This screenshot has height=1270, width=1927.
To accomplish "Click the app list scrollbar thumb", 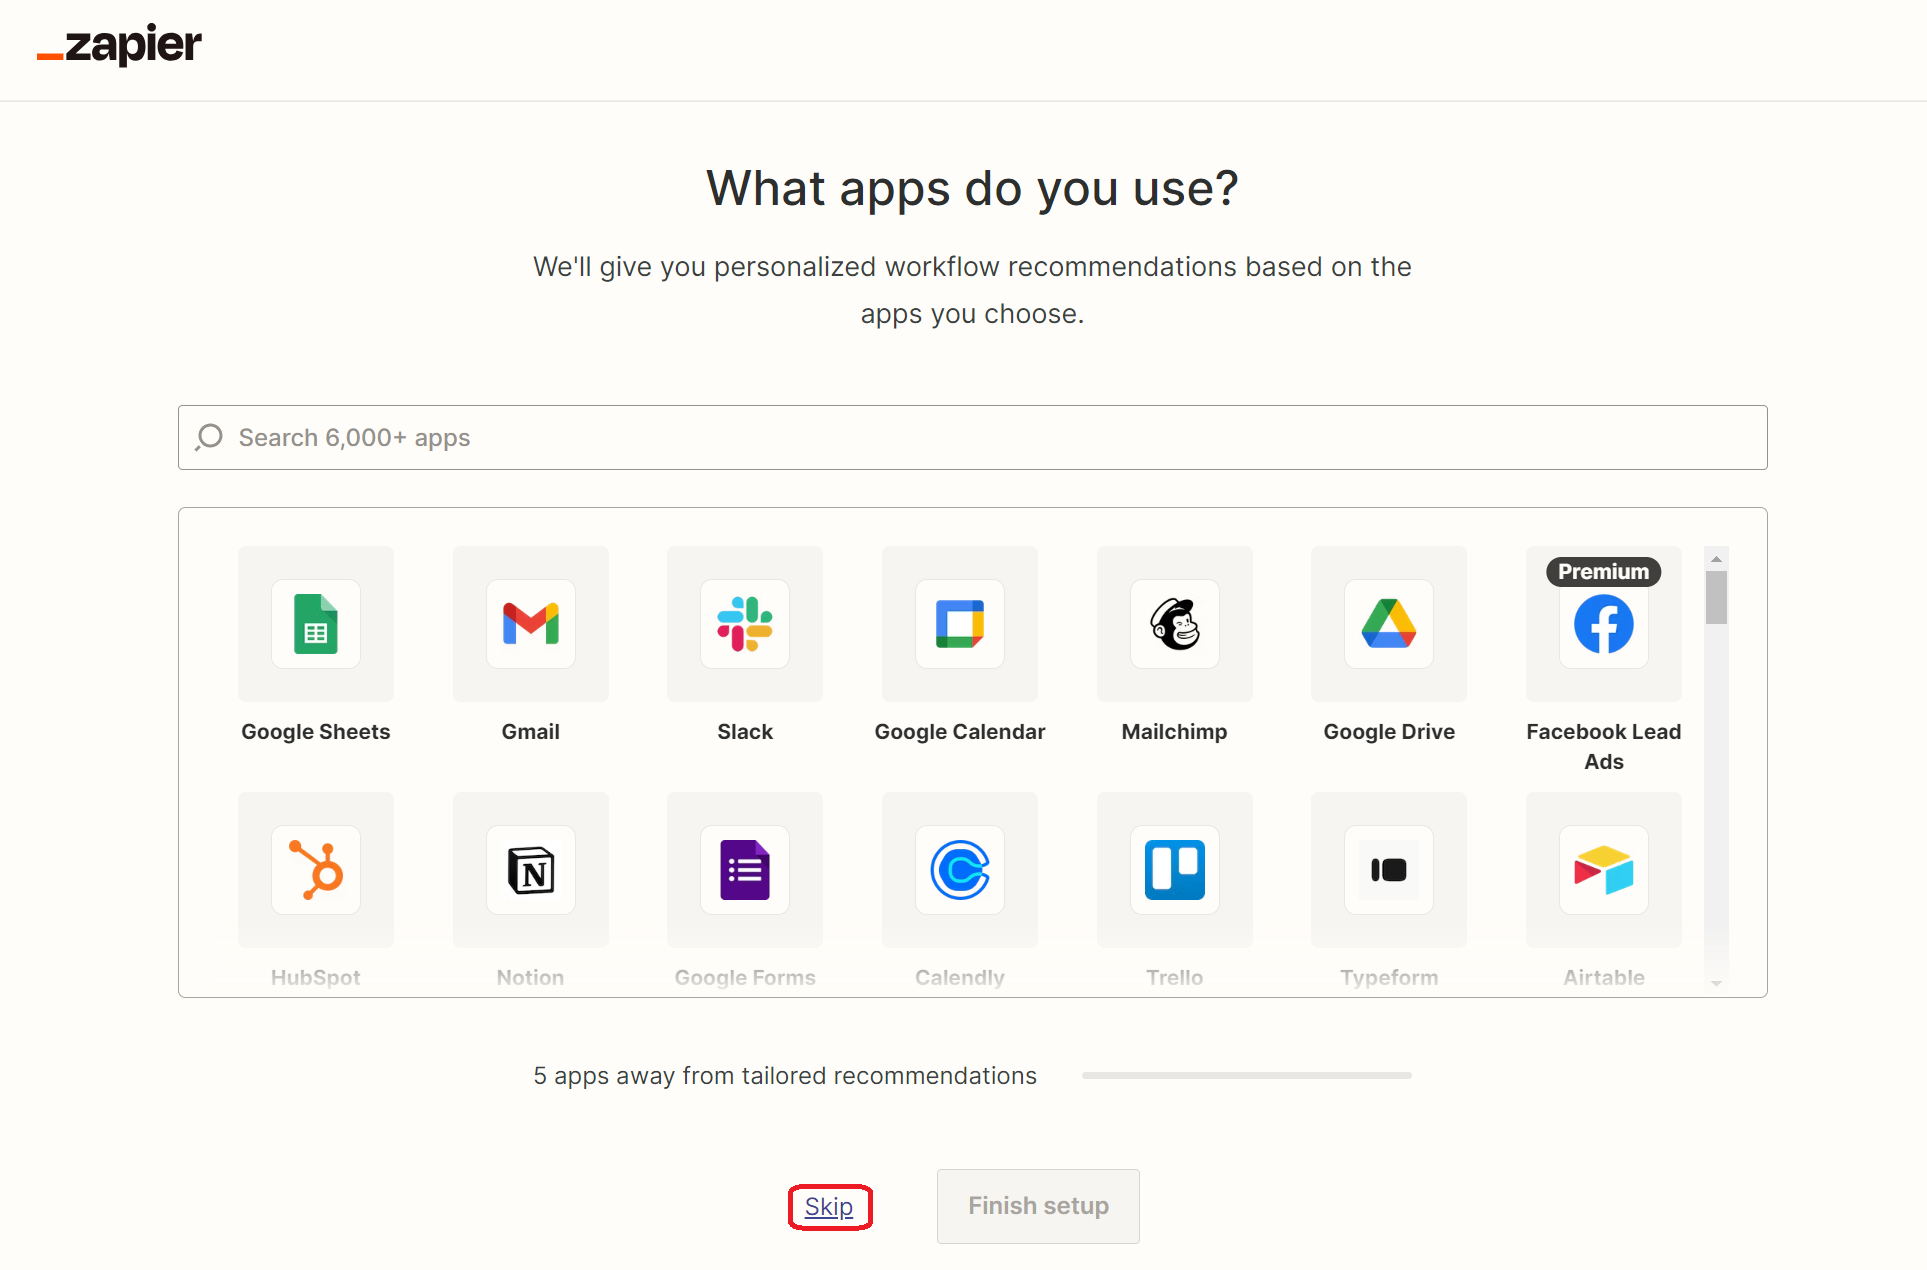I will (1717, 597).
